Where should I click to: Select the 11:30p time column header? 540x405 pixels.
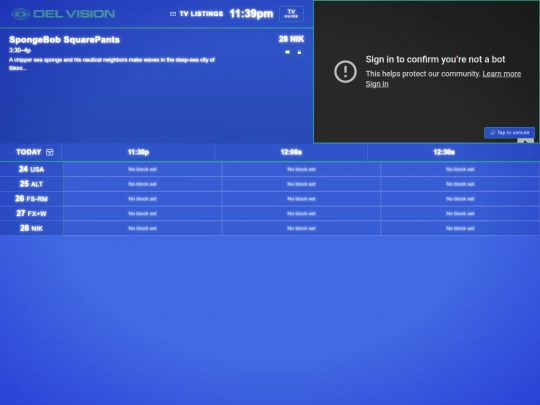click(x=138, y=152)
